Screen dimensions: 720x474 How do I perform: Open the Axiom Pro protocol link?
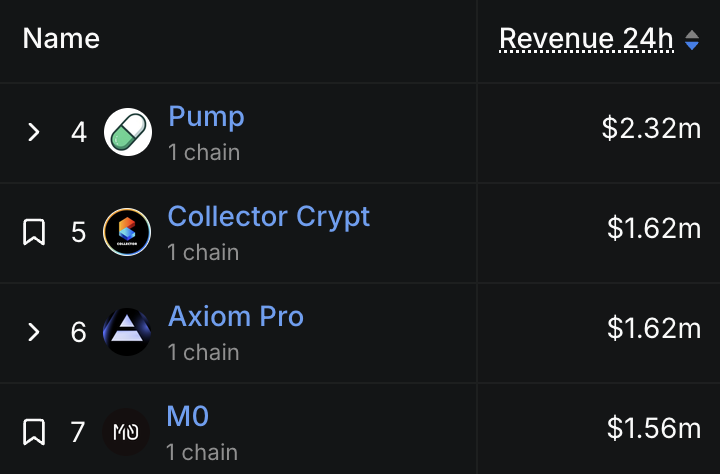(x=236, y=316)
